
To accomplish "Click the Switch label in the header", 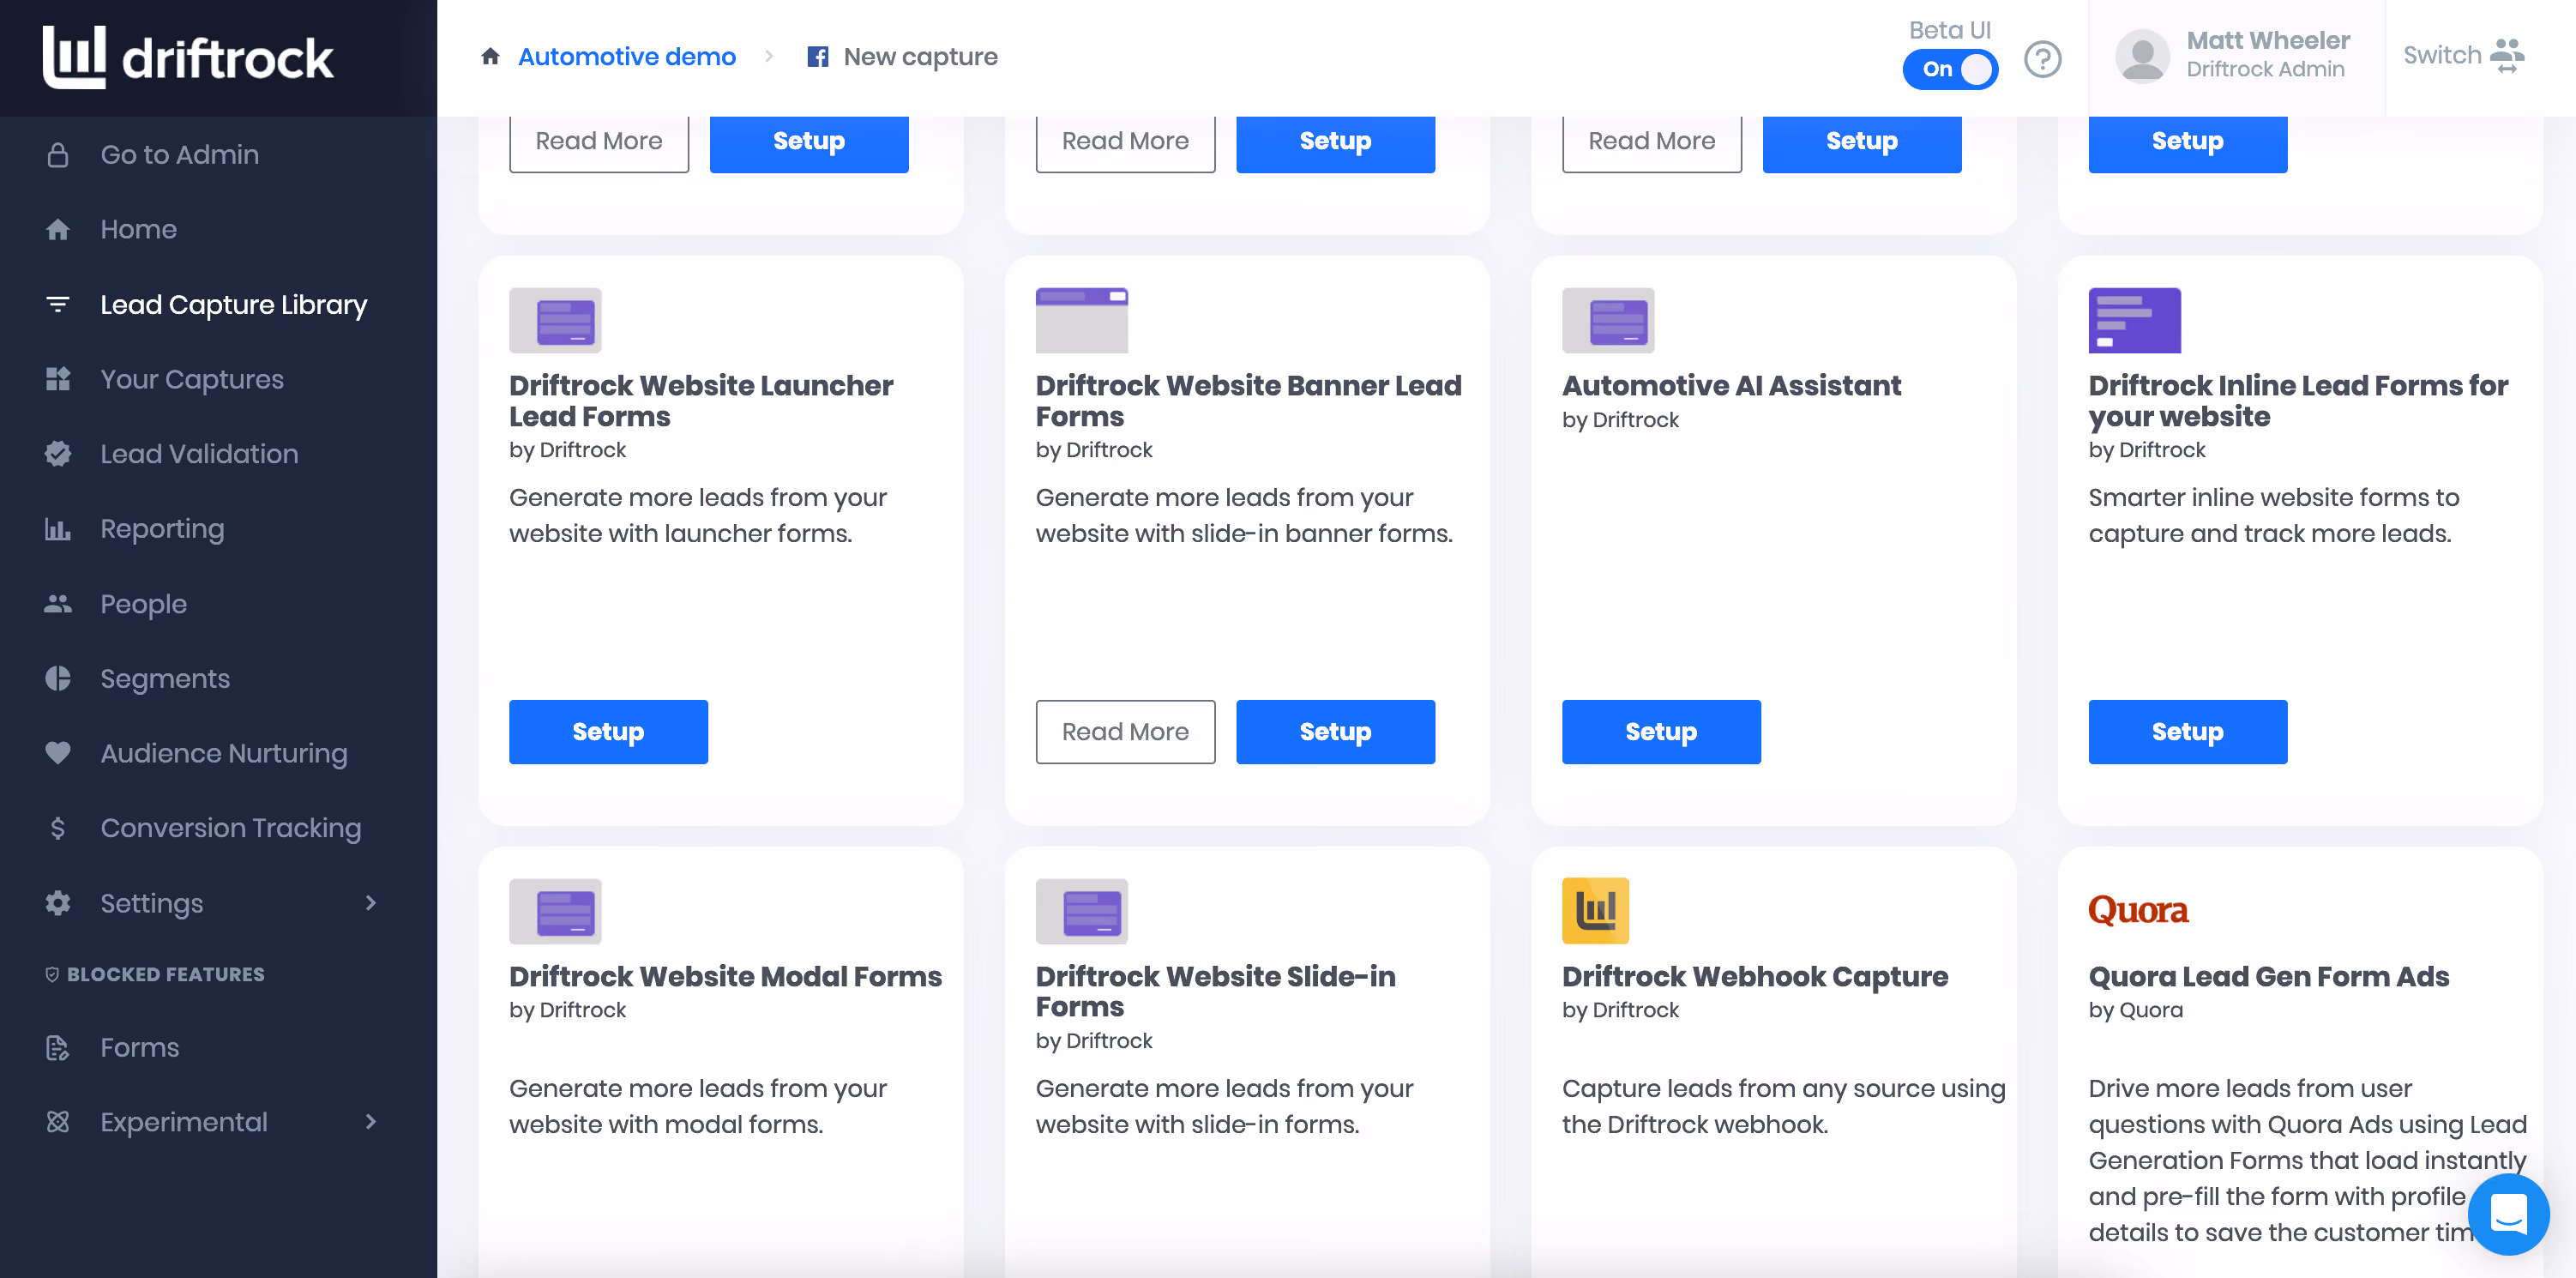I will click(x=2442, y=55).
